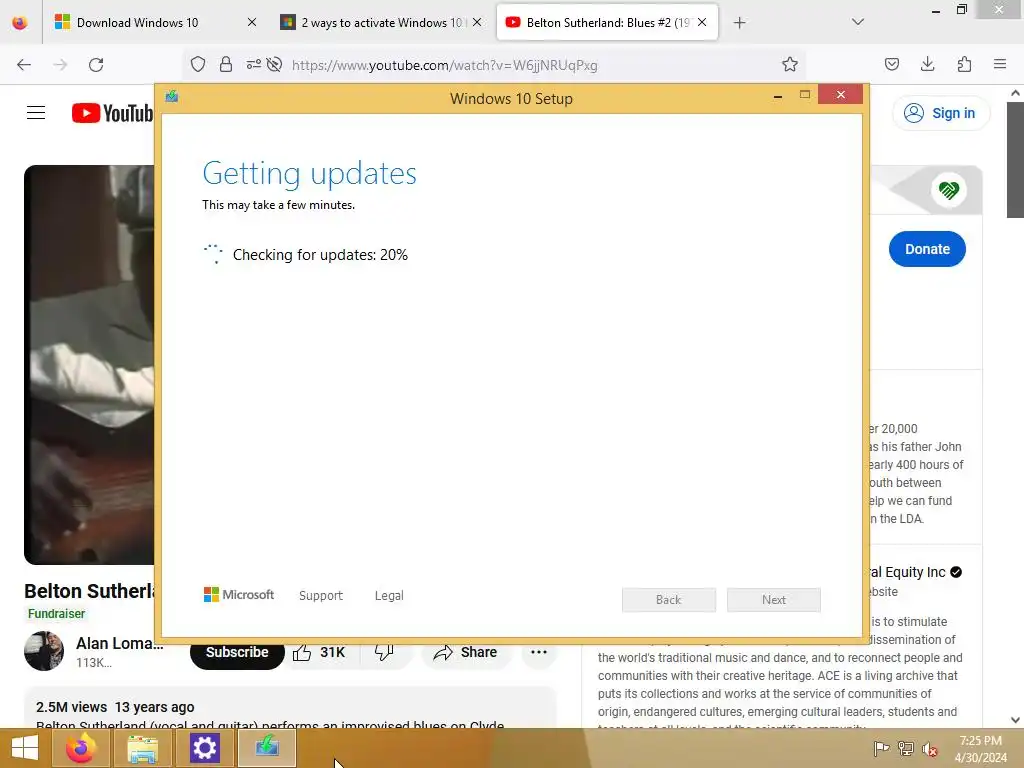Click the muted volume icon in tray

929,748
